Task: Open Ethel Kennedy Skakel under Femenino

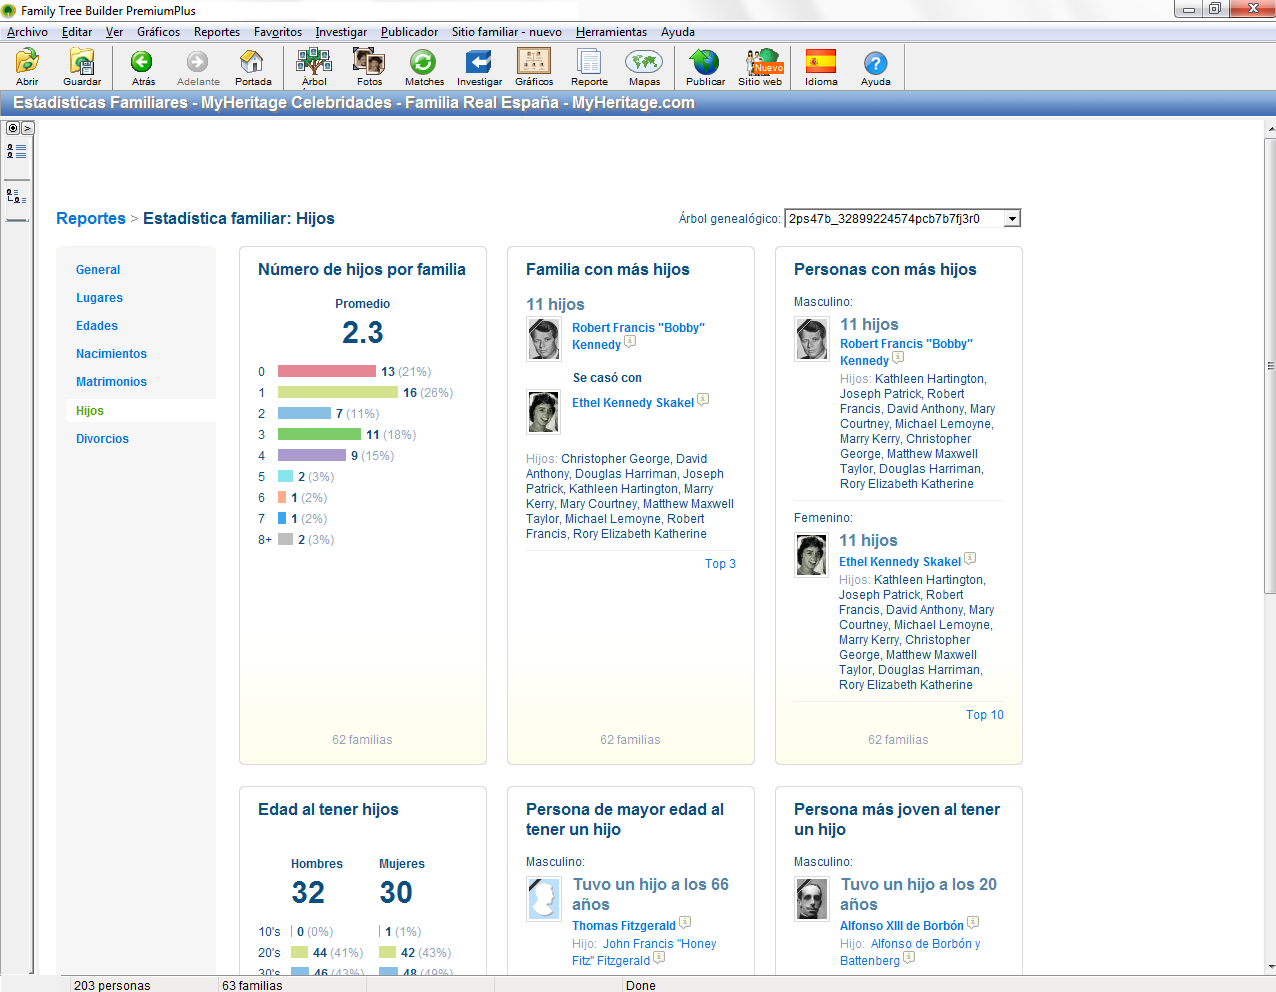Action: point(900,562)
